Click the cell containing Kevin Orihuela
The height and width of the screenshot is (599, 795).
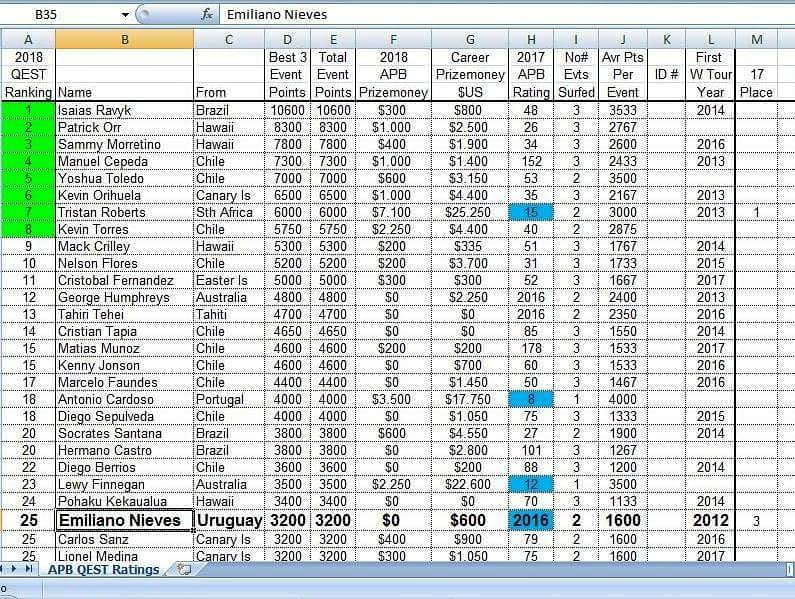[x=124, y=195]
